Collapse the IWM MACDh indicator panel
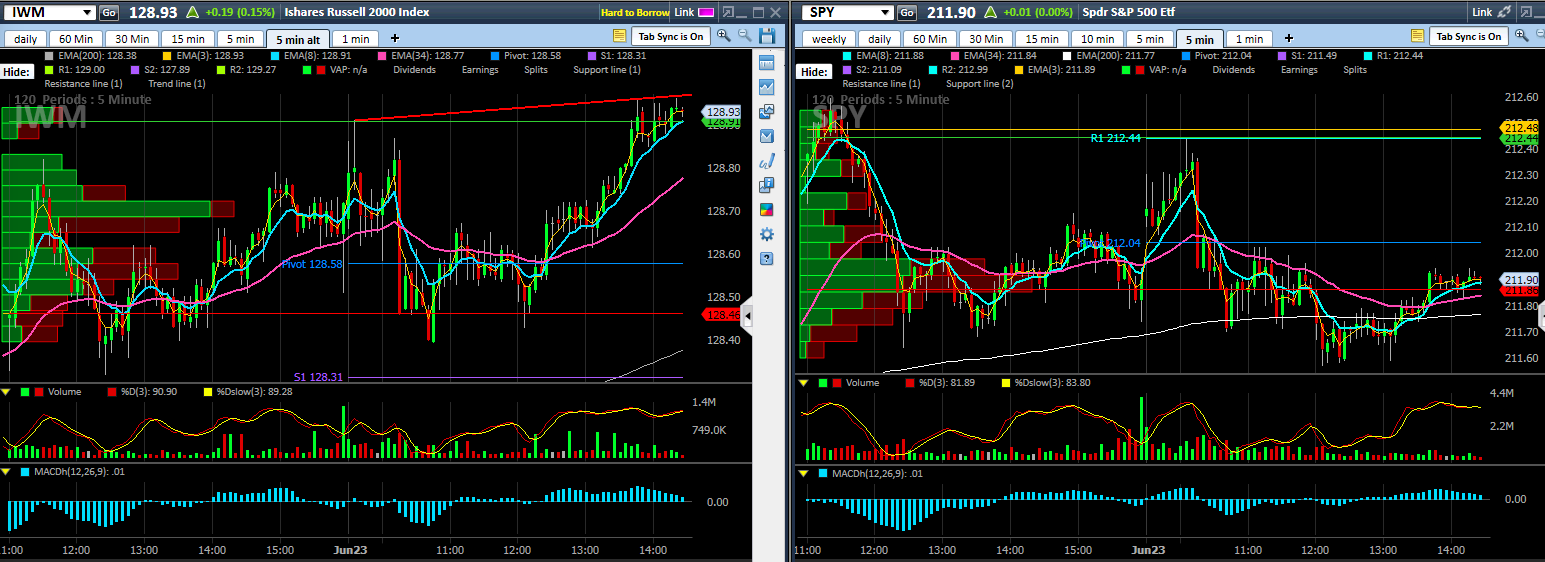The image size is (1545, 562). 7,471
